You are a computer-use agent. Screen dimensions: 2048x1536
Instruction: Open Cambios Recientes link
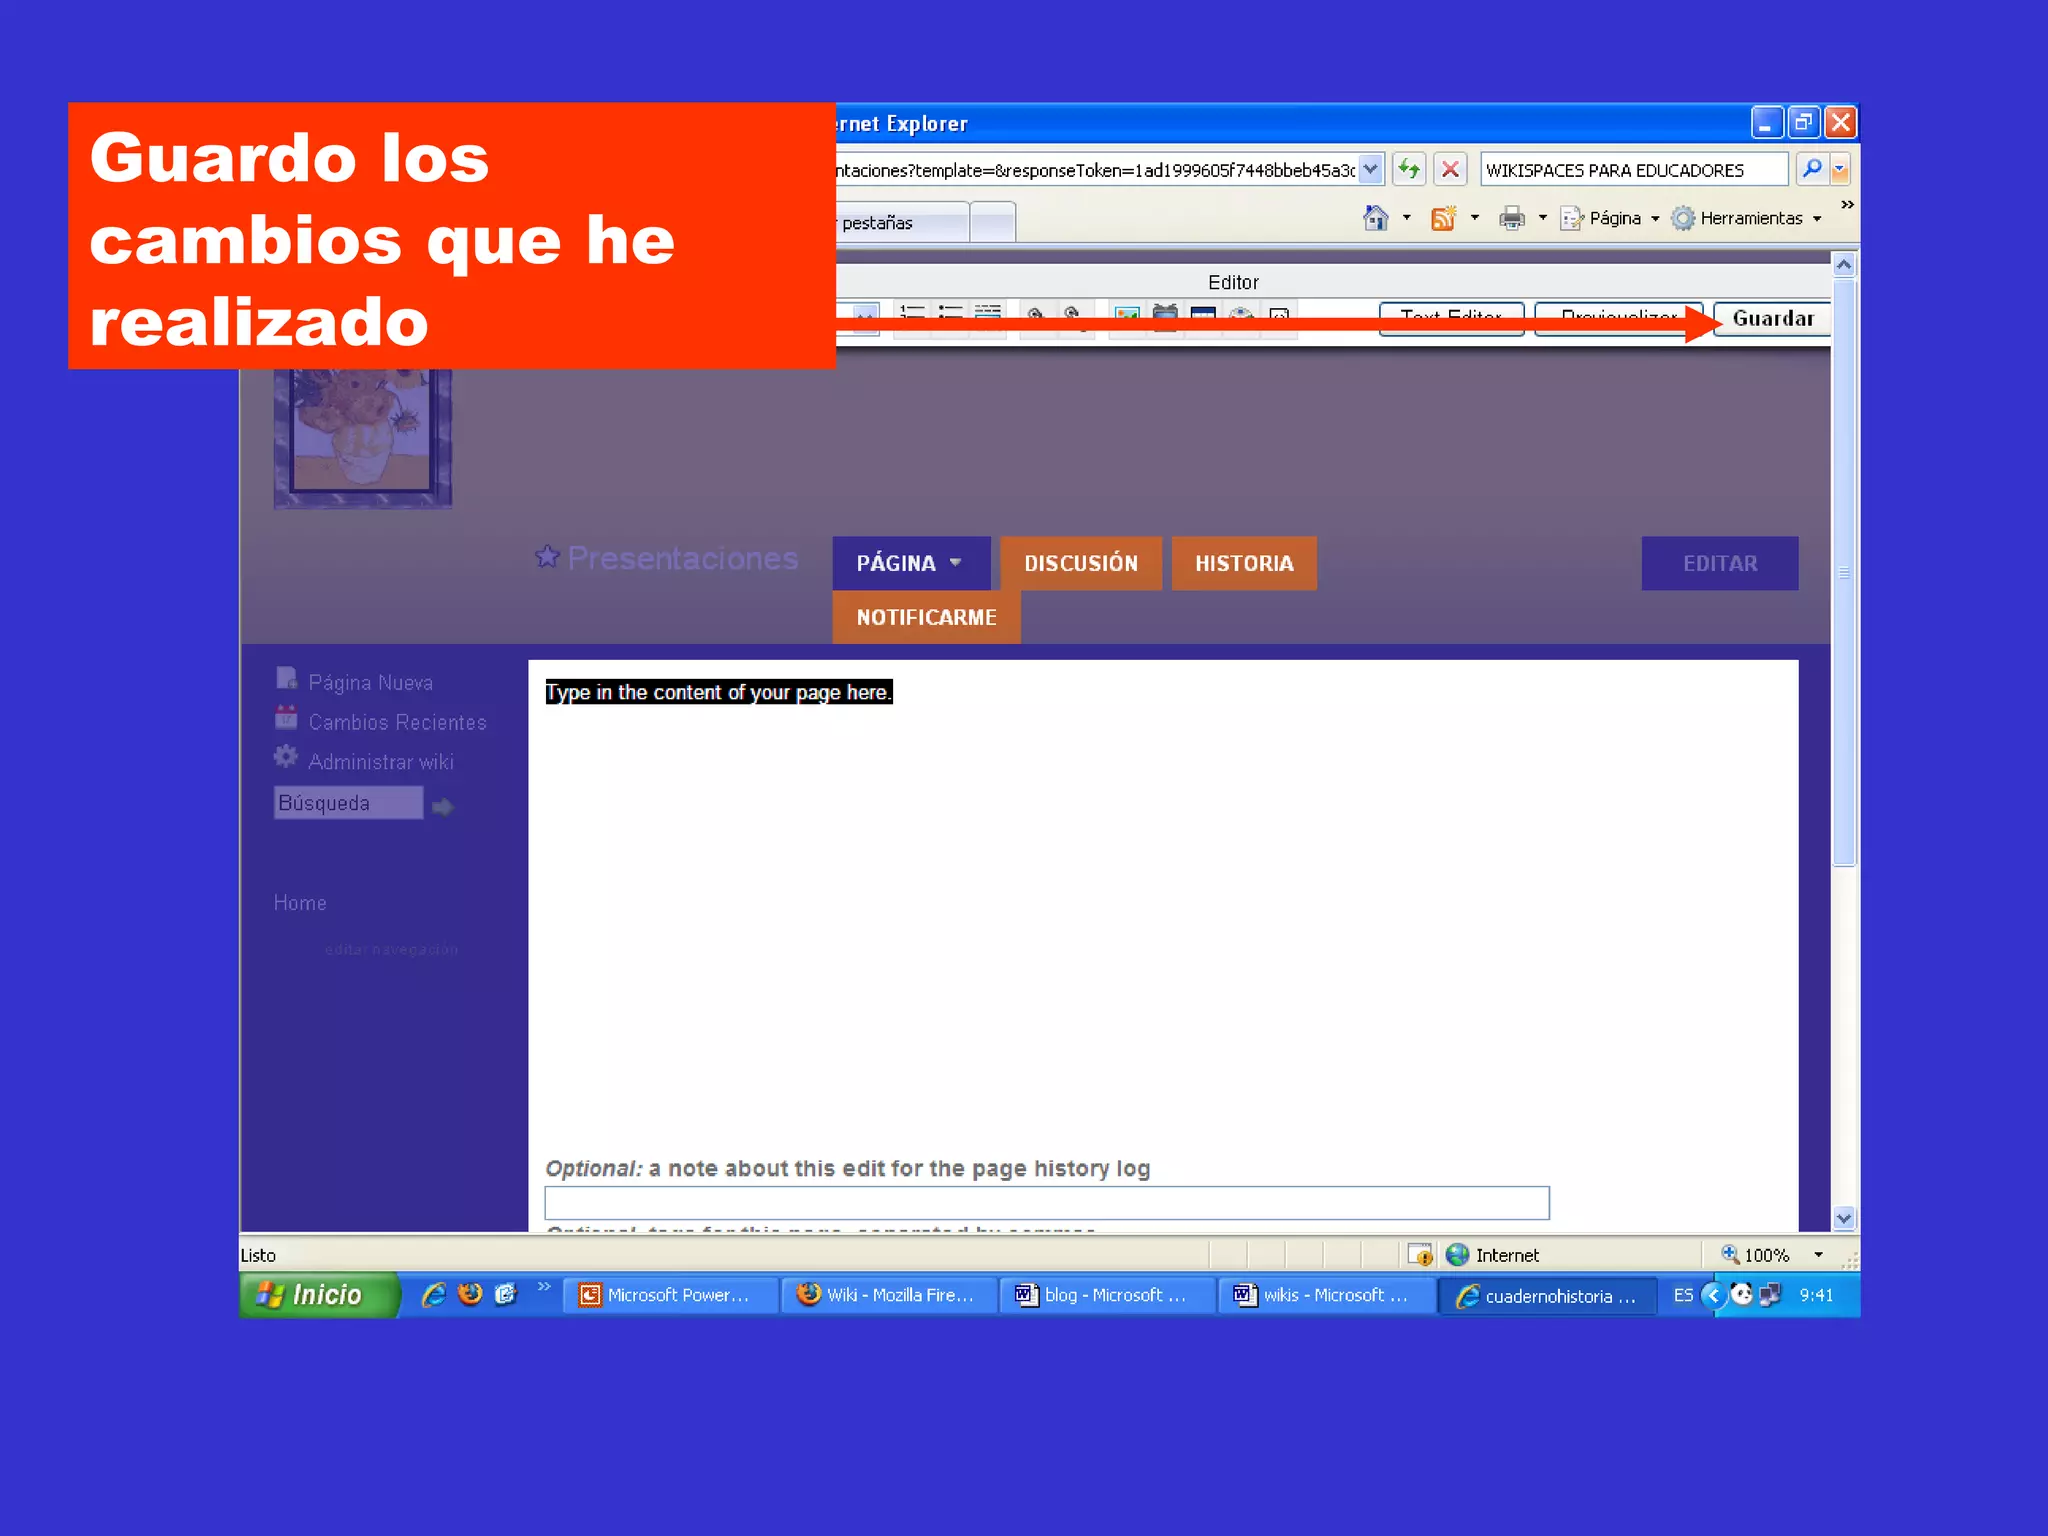point(397,722)
